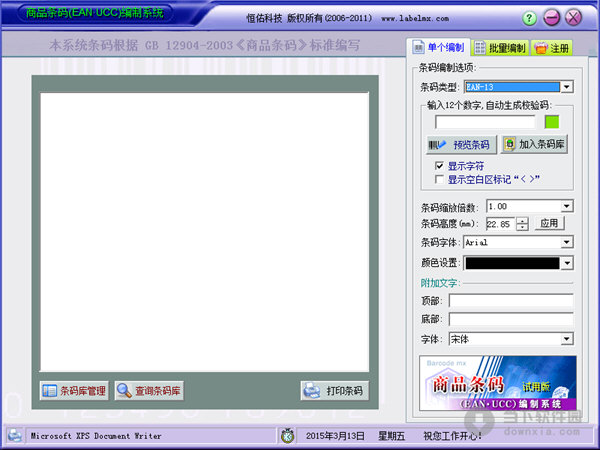
Task: Expand the 字体 宋体 dropdown
Action: pos(567,339)
